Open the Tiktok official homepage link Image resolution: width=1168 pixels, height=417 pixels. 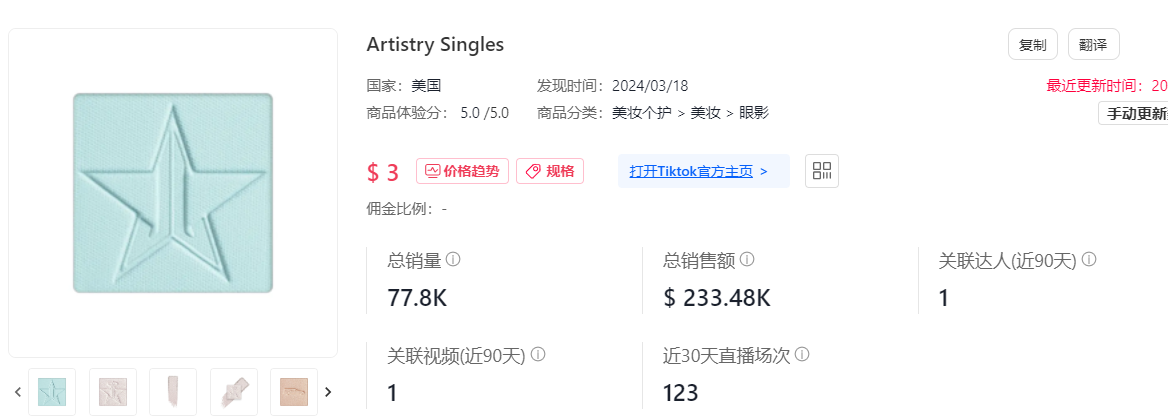pyautogui.click(x=698, y=171)
